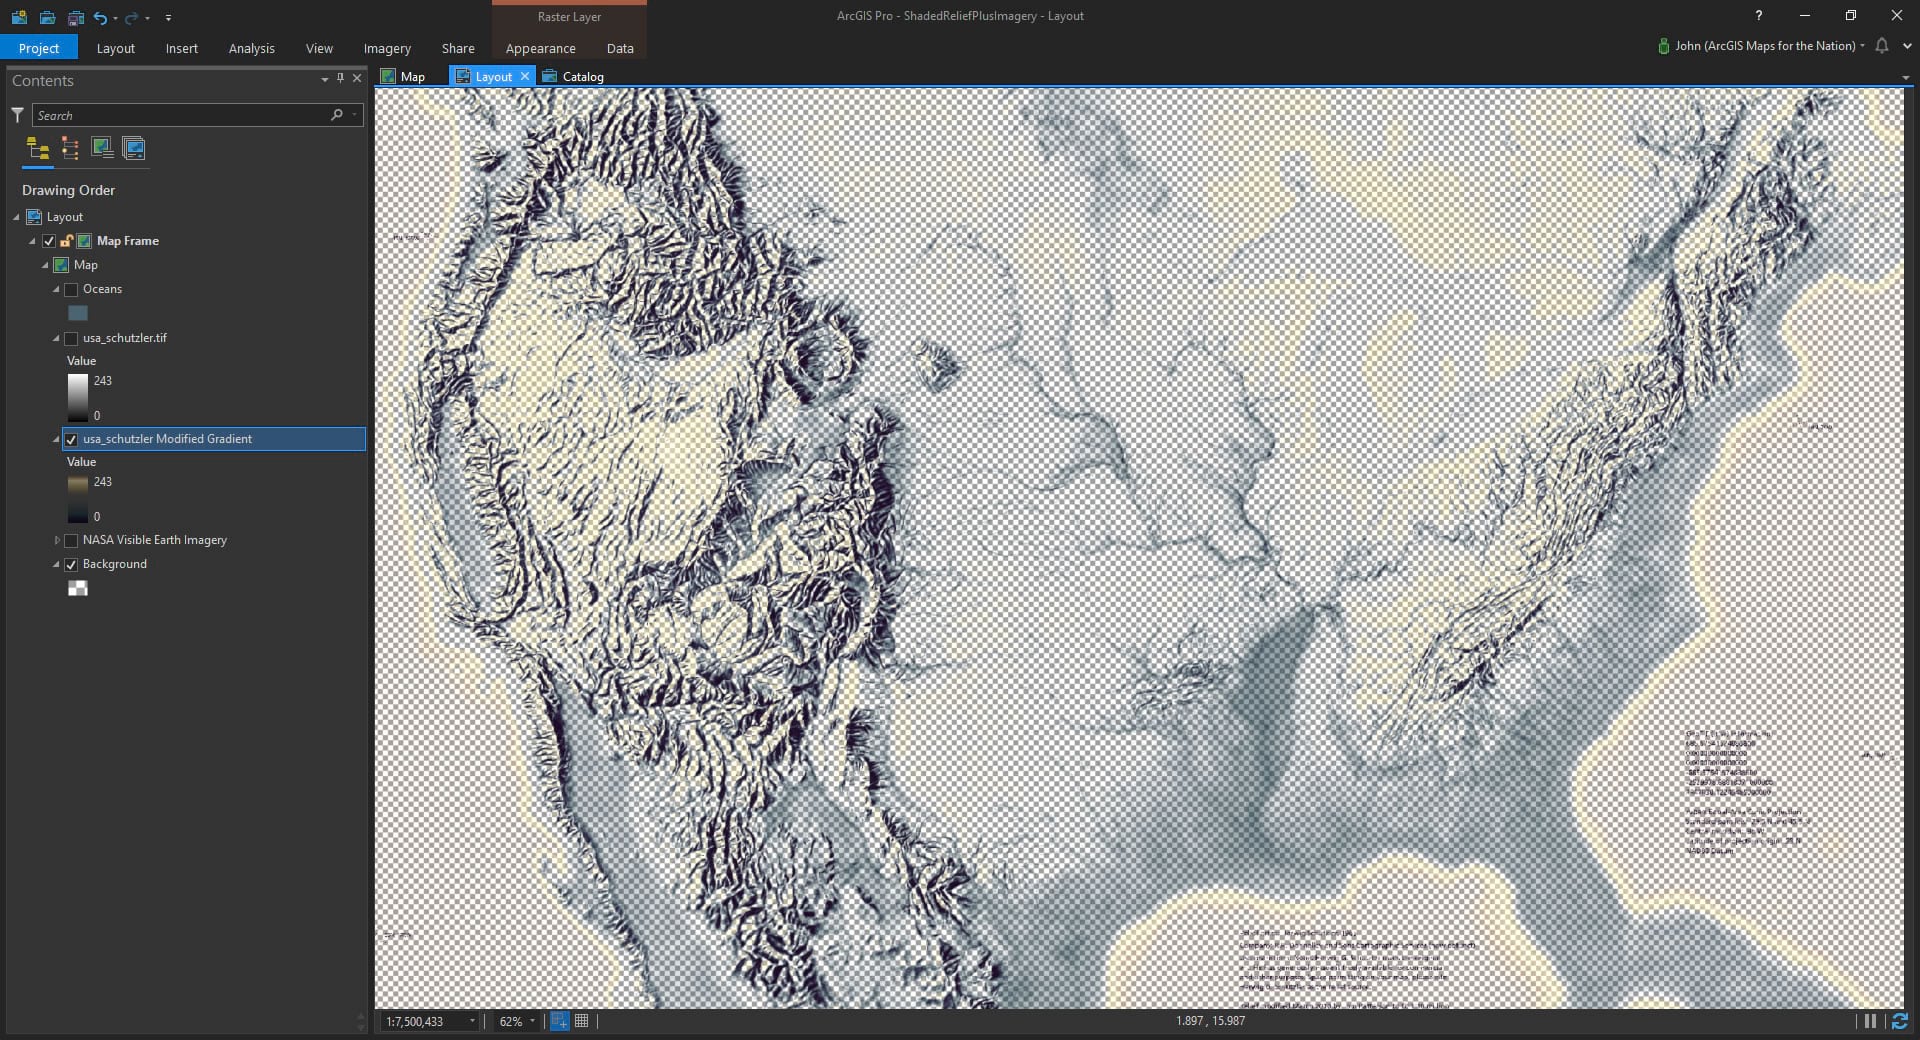Expand the NASA Visible Earth Imagery layer
Image resolution: width=1920 pixels, height=1040 pixels.
coord(57,540)
